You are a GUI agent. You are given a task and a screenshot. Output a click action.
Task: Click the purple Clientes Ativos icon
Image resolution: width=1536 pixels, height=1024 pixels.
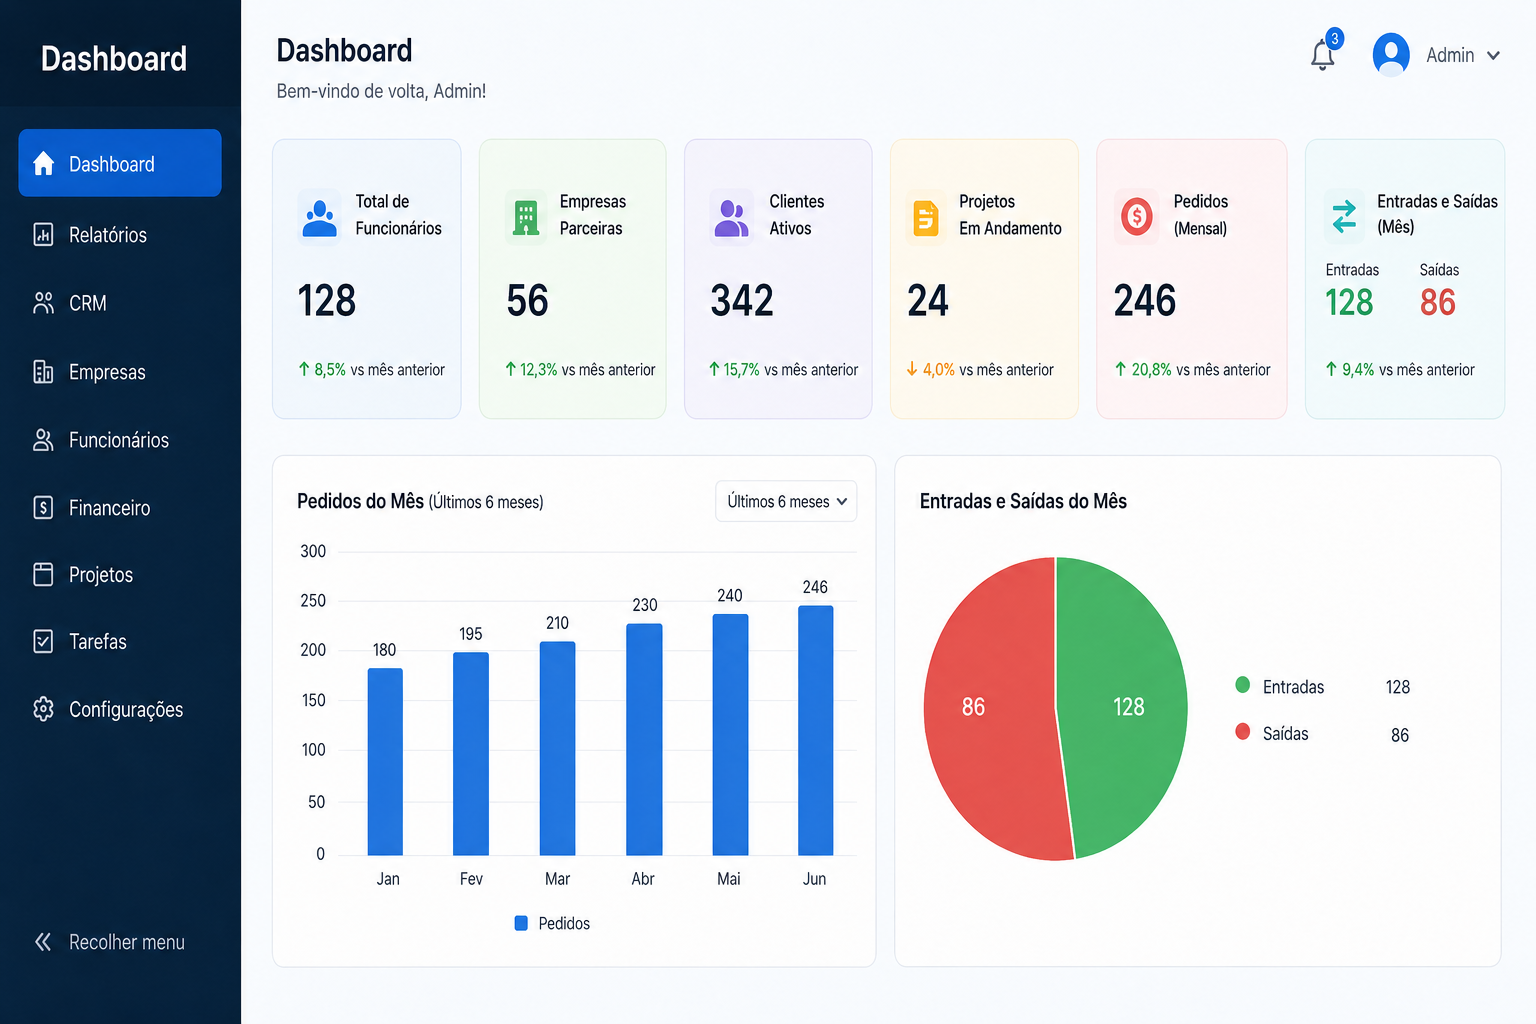pos(732,217)
